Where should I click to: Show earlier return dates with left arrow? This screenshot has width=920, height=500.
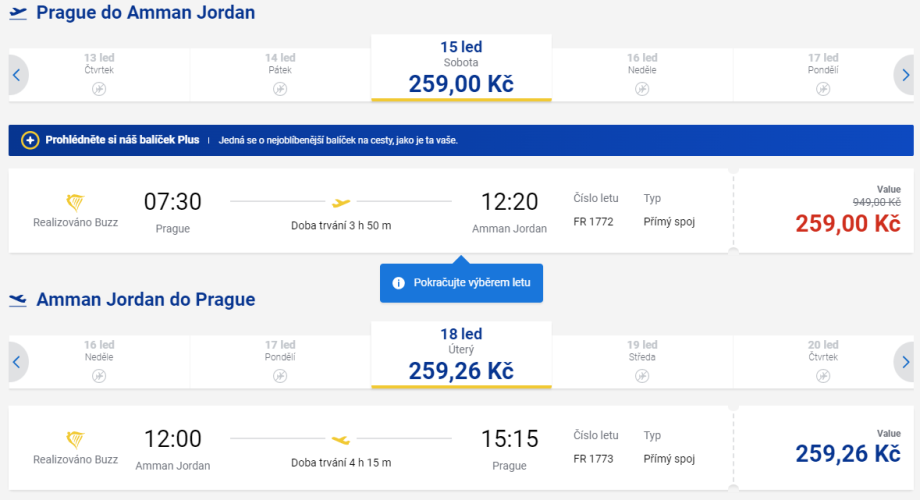[18, 361]
